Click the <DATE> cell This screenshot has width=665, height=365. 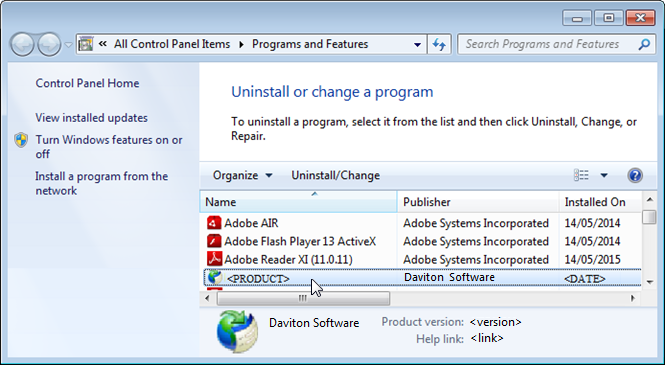click(x=584, y=279)
